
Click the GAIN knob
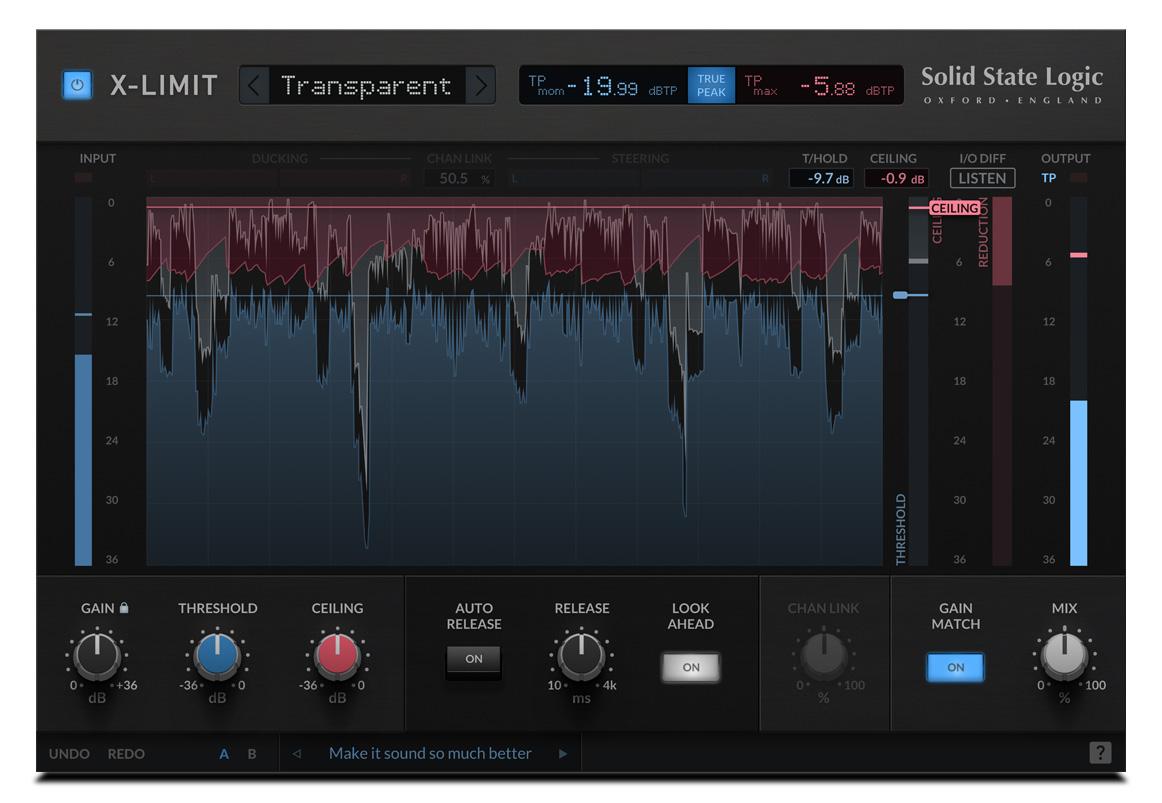[x=97, y=656]
